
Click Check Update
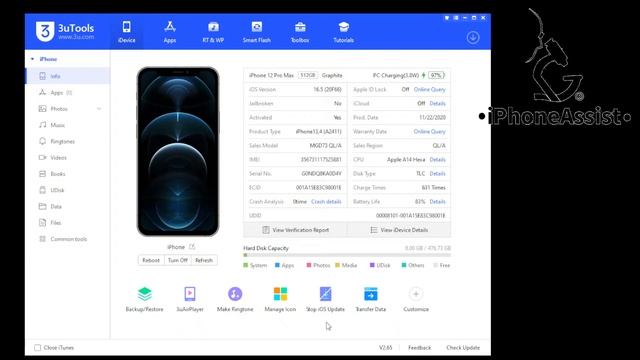click(463, 348)
